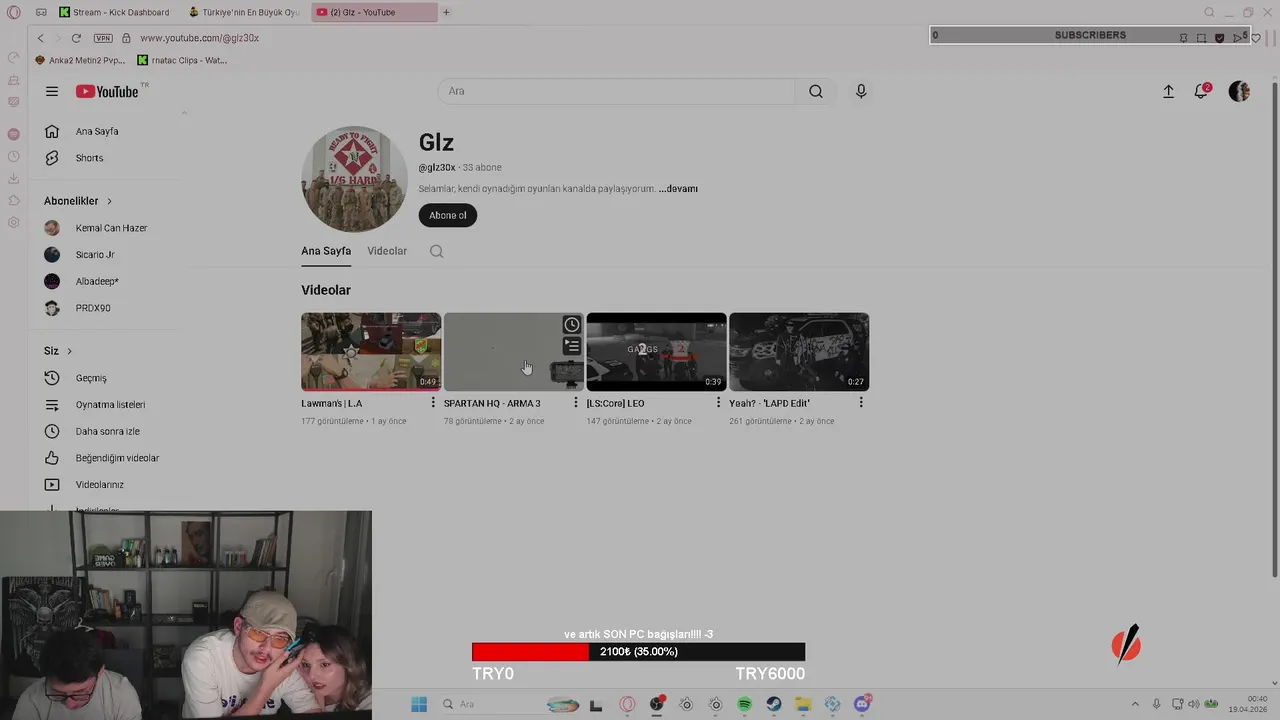
Task: Click the Abone ol button
Action: click(447, 215)
